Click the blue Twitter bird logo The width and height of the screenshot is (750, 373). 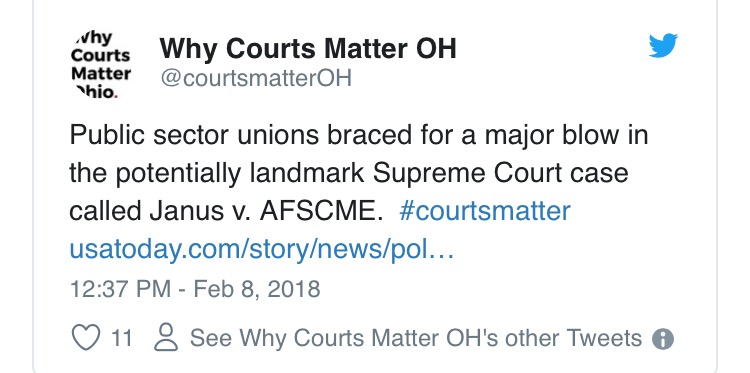pos(663,45)
